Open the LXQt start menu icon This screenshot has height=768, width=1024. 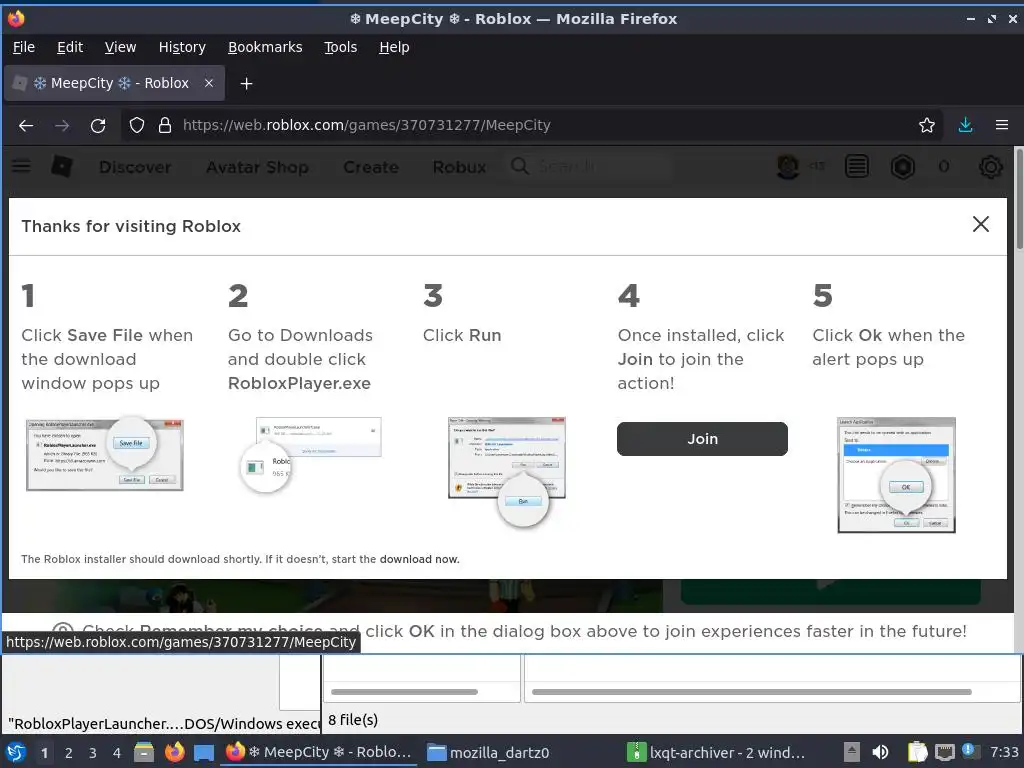pyautogui.click(x=16, y=752)
